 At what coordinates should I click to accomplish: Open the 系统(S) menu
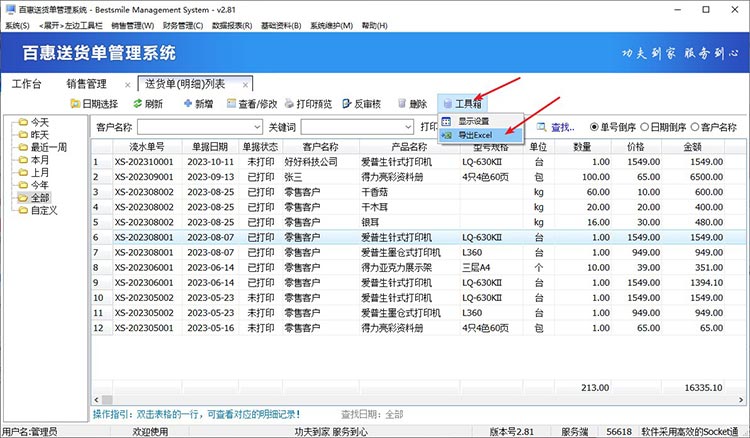coord(17,25)
